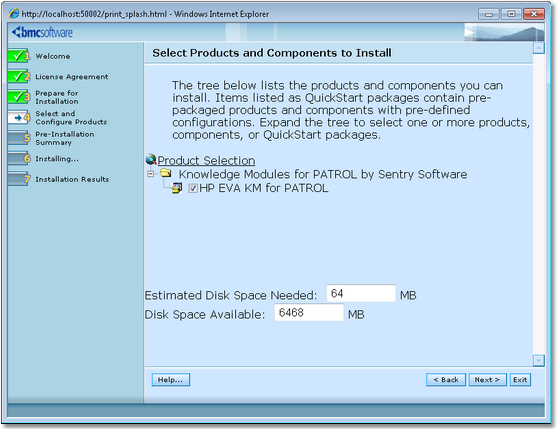This screenshot has width=558, height=431.
Task: Maximize the Internet Explorer window
Action: point(511,14)
